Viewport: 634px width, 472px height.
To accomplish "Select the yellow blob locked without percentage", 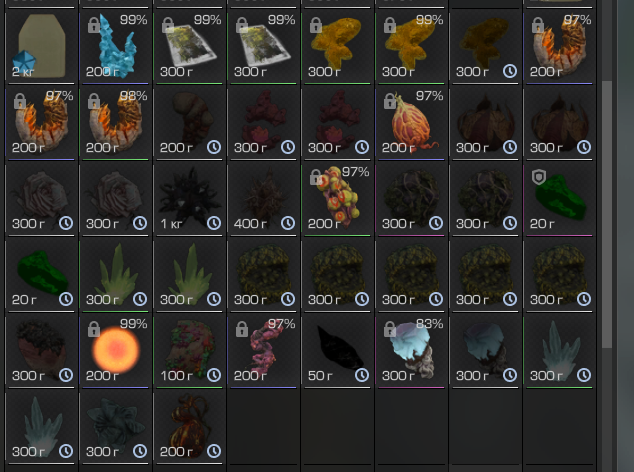I will pos(337,46).
